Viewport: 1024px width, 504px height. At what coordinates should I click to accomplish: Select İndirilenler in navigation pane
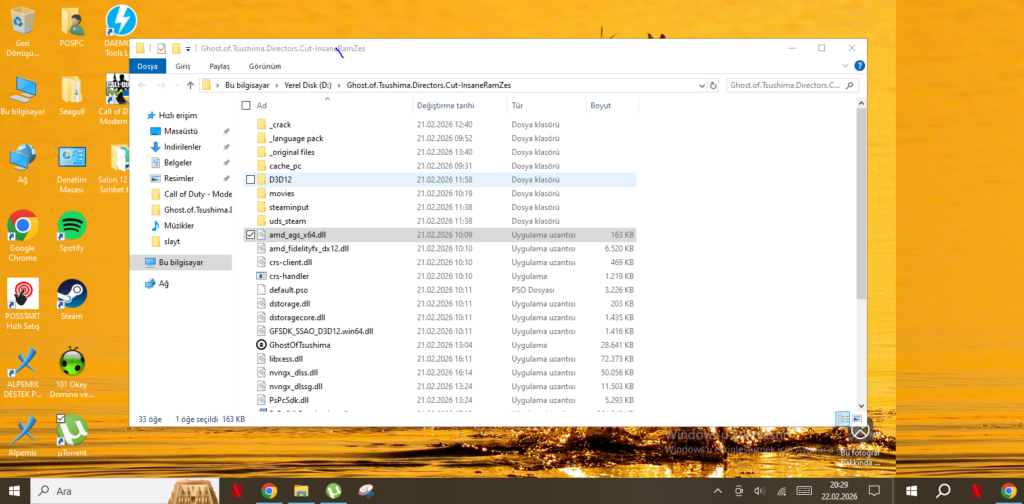coord(182,147)
